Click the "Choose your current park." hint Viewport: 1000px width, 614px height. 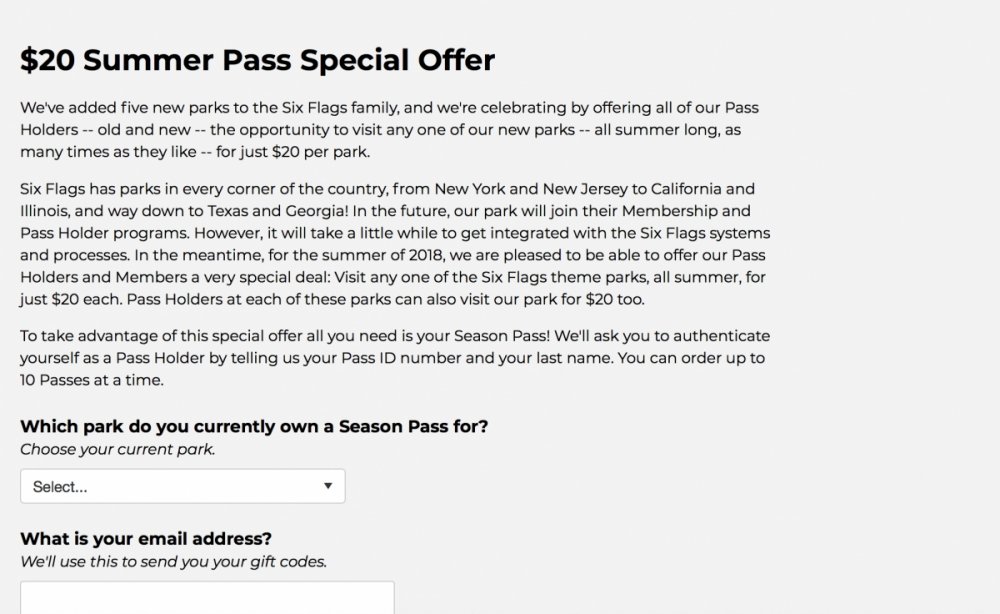click(117, 449)
